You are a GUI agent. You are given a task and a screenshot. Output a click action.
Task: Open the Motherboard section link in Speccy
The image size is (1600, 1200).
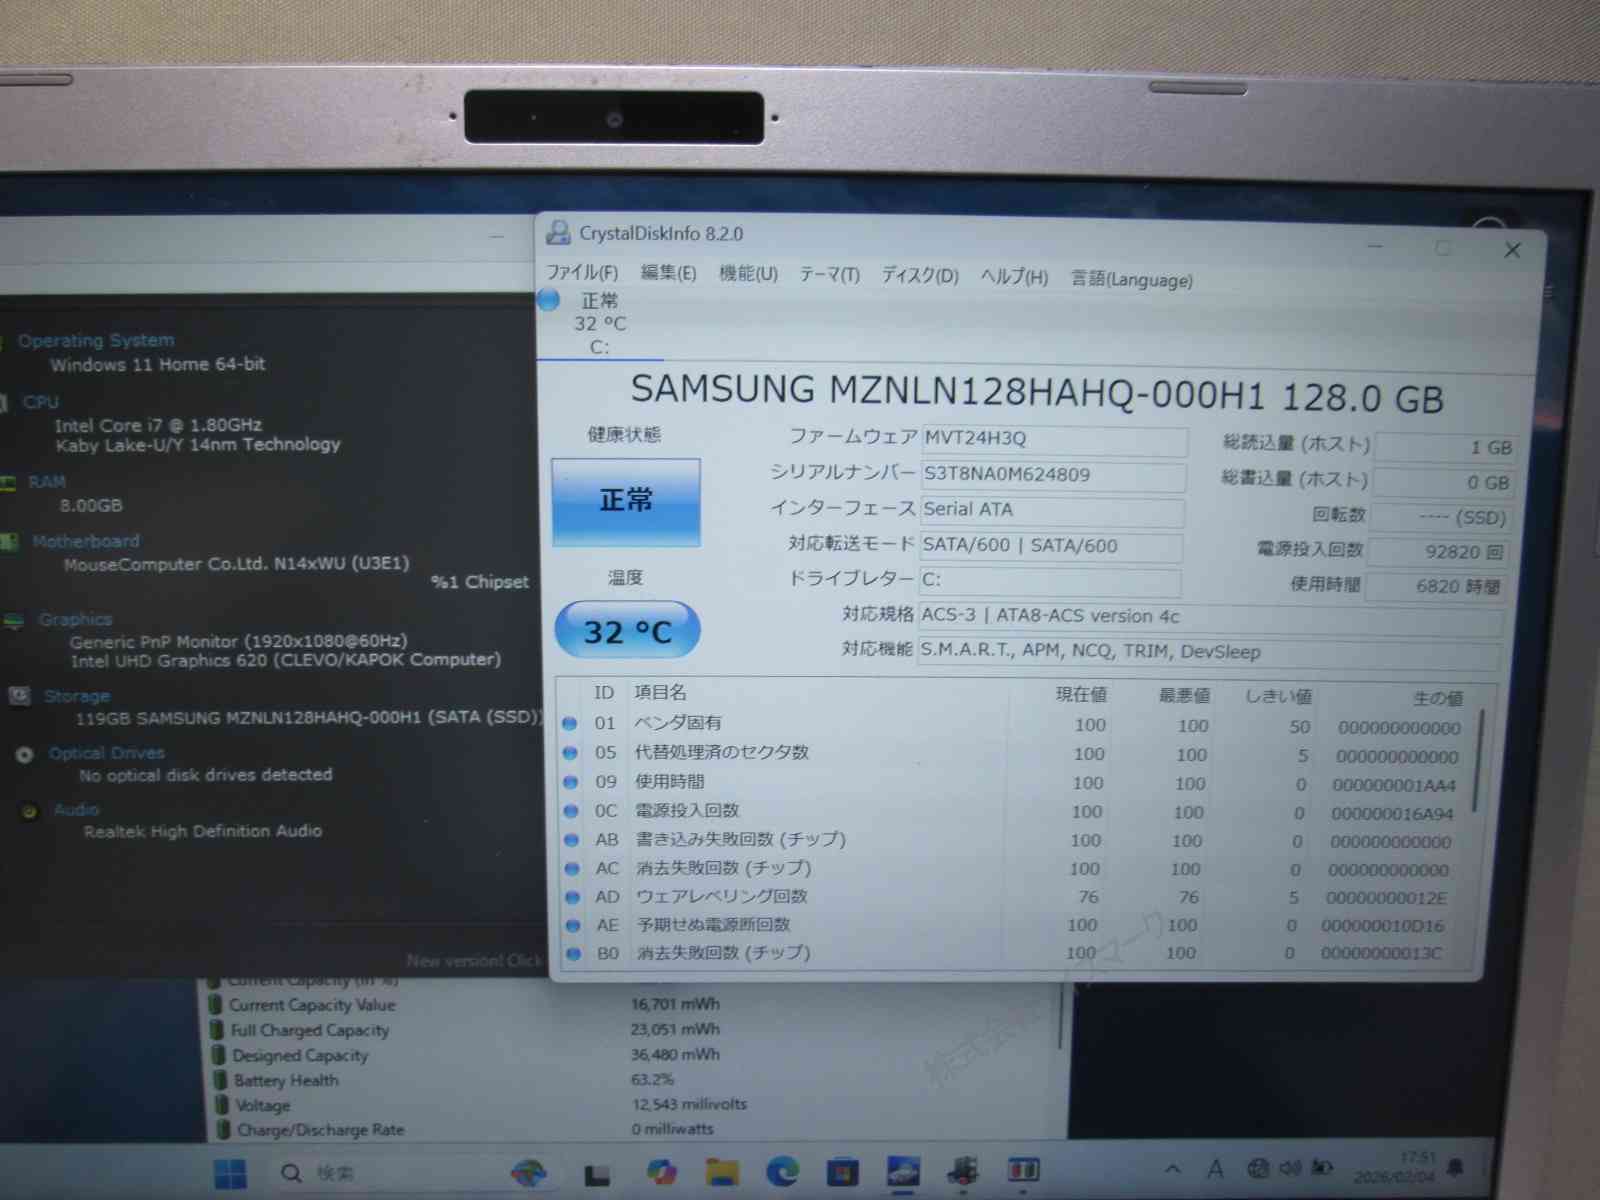[x=86, y=541]
